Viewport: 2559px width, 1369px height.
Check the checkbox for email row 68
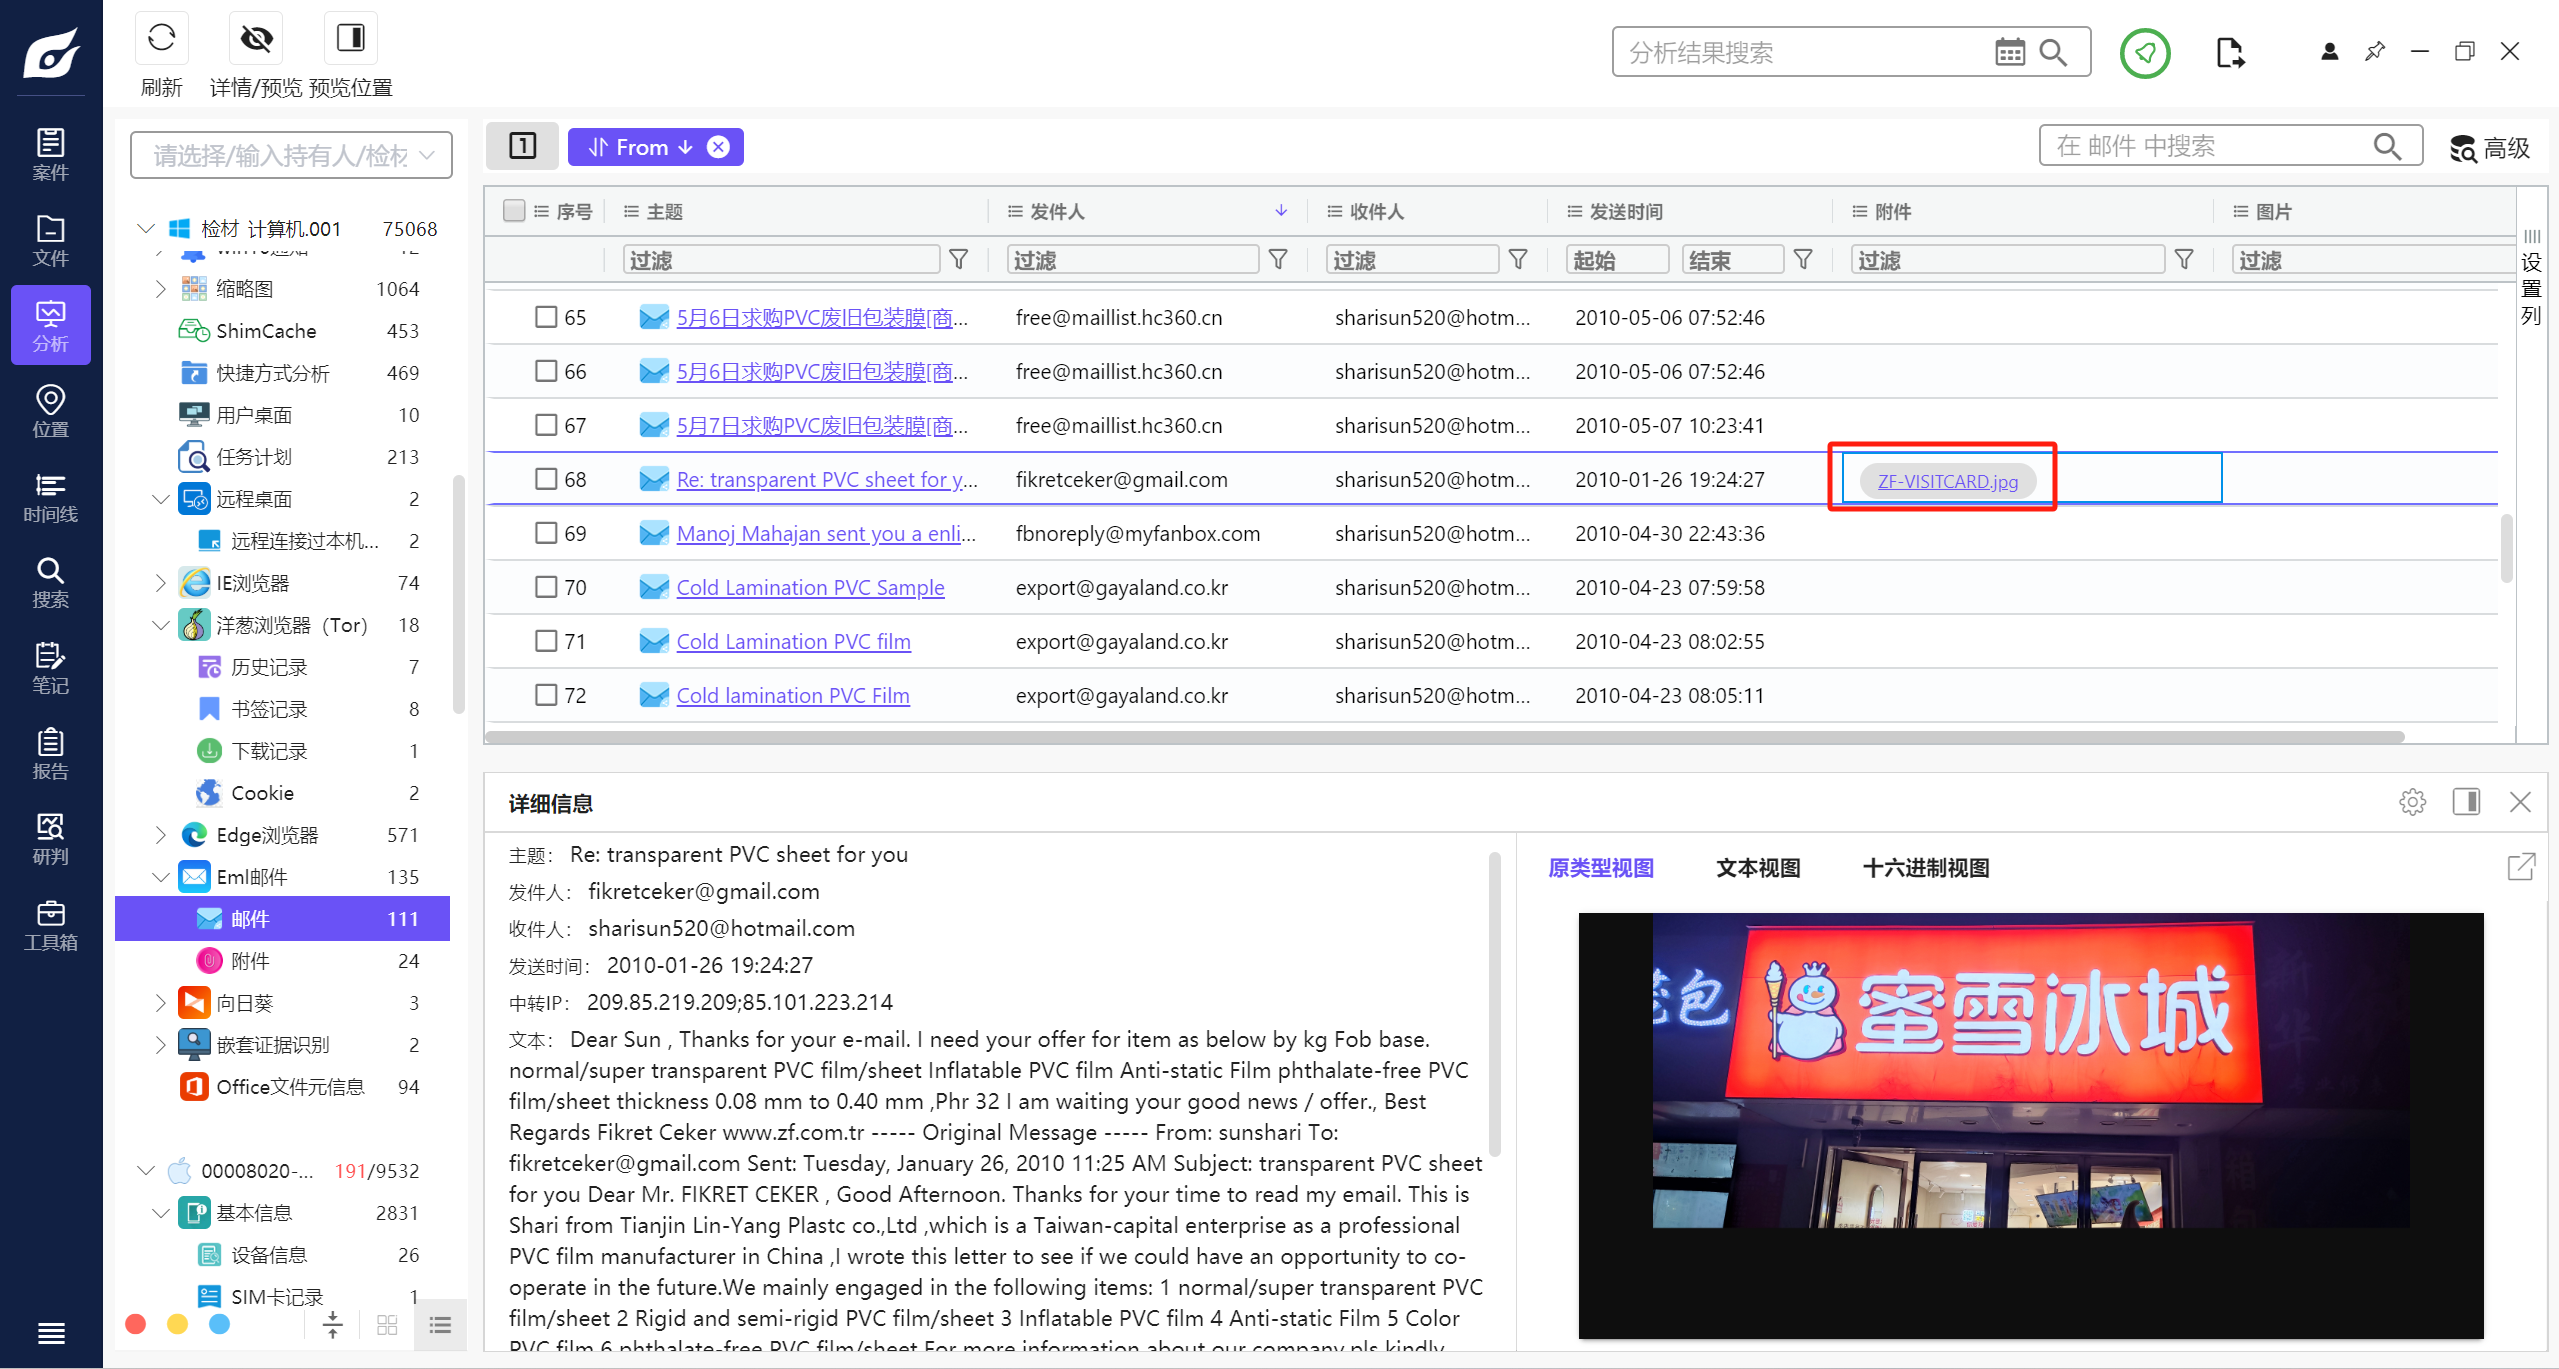546,479
